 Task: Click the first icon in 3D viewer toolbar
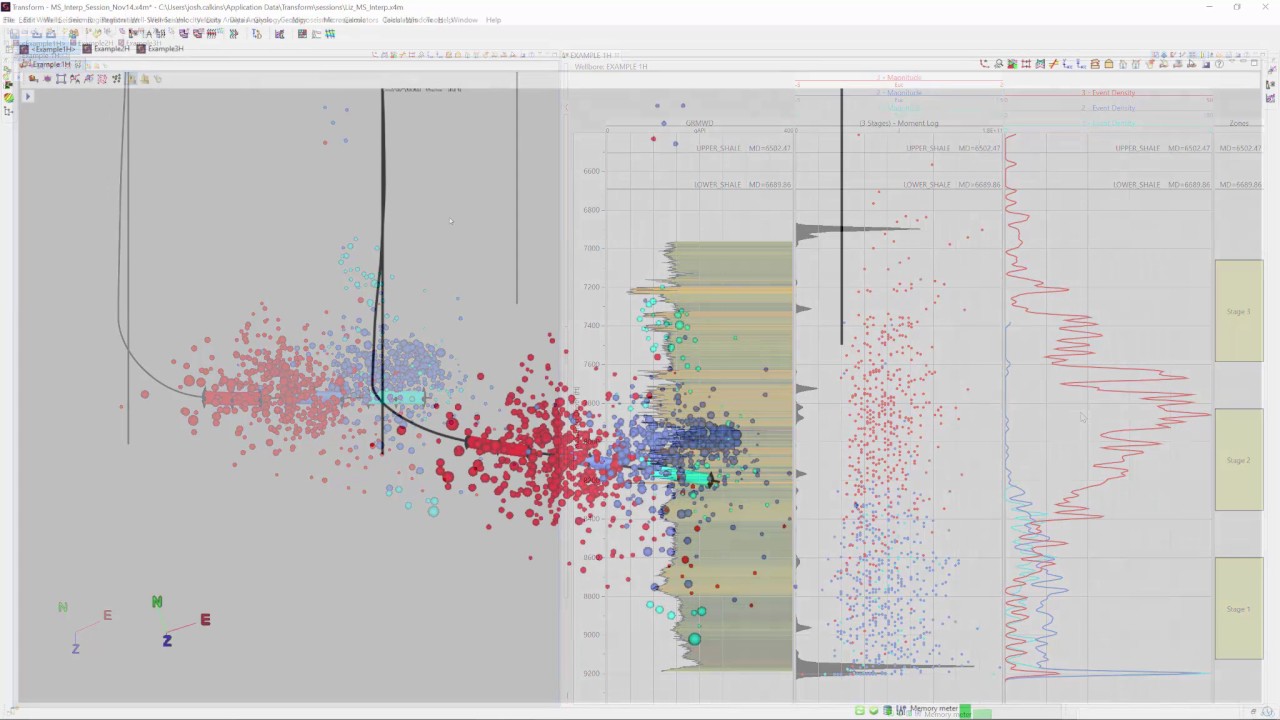pyautogui.click(x=32, y=78)
